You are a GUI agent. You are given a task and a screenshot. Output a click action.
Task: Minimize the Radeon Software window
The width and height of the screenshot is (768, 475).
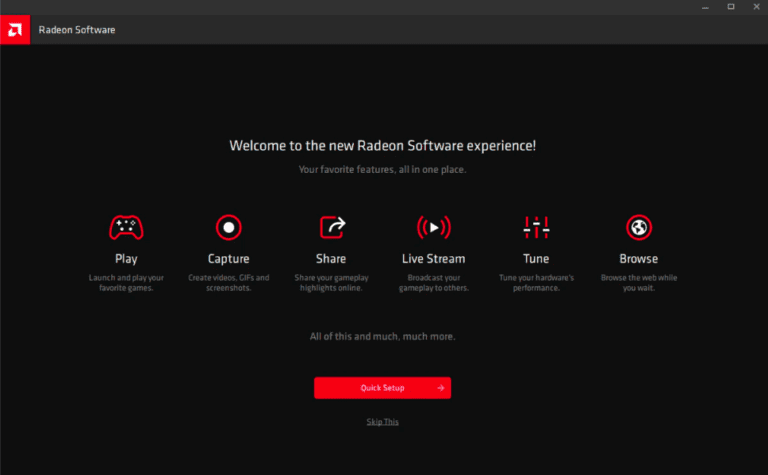(x=704, y=6)
